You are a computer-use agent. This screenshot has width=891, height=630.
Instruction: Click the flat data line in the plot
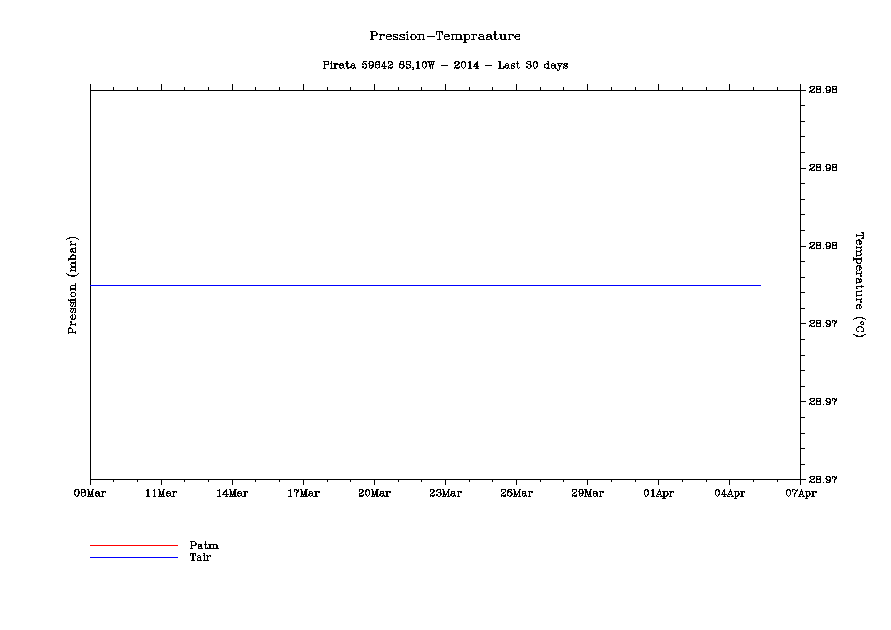click(425, 285)
